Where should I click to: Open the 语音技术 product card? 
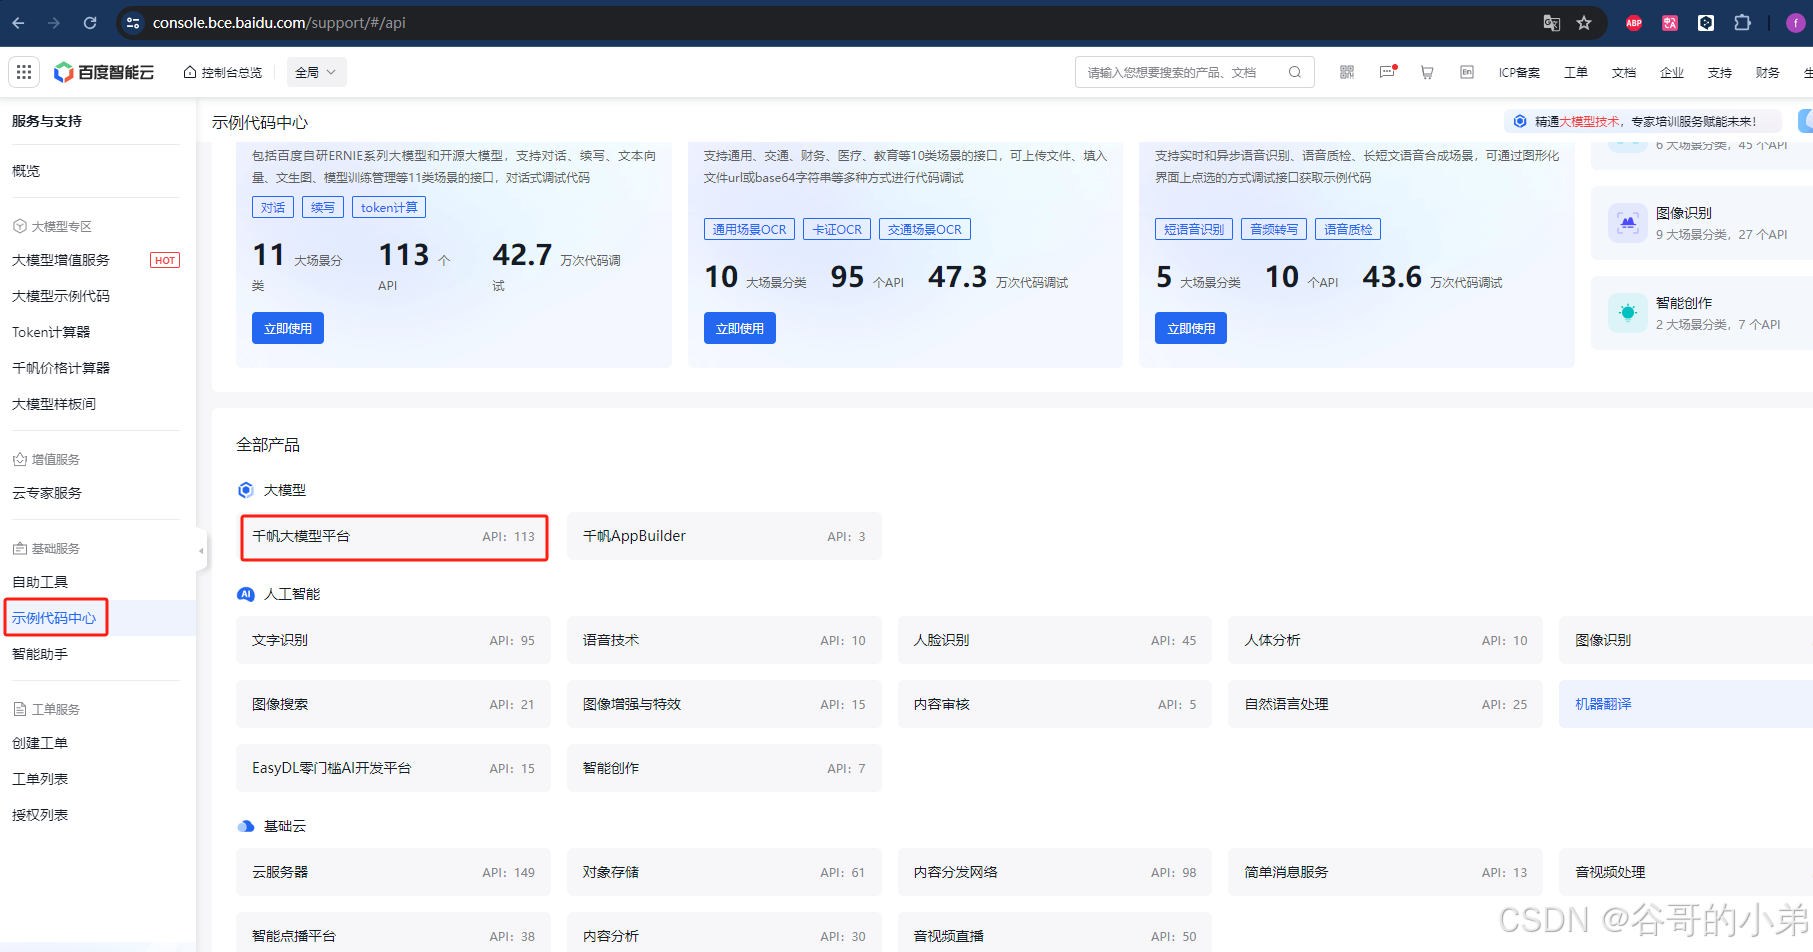[724, 640]
